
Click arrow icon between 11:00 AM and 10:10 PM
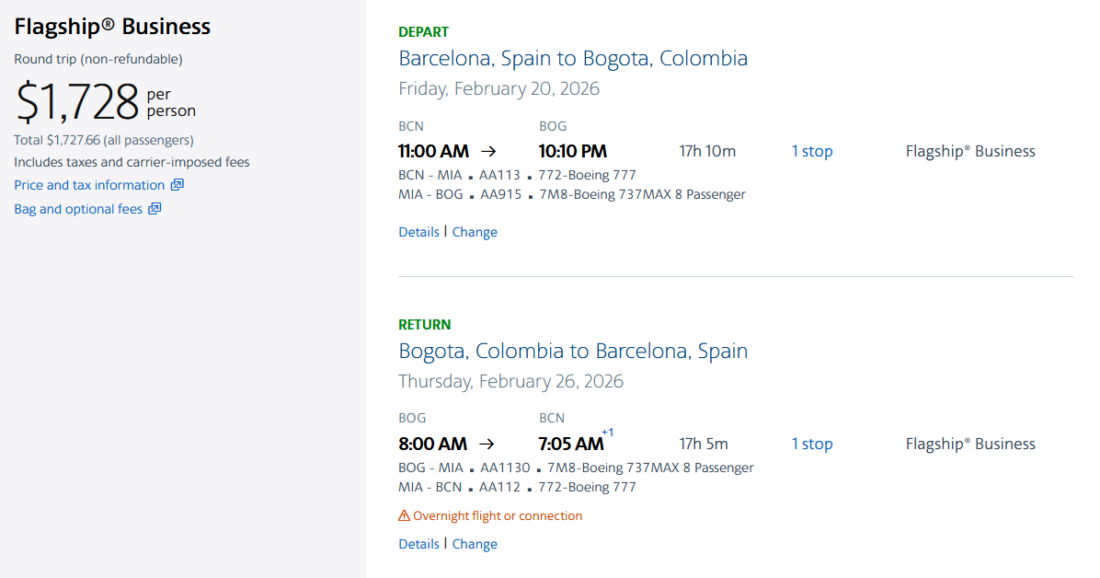[488, 152]
